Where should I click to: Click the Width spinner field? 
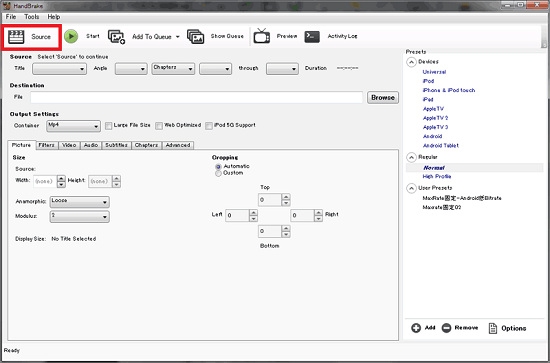click(45, 181)
